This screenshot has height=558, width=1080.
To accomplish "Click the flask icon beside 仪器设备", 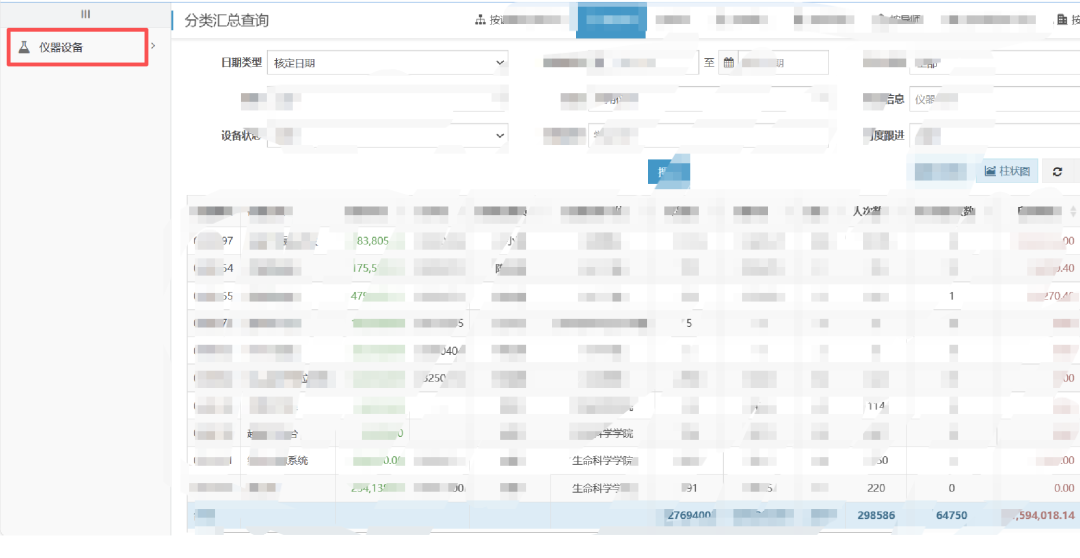I will pyautogui.click(x=24, y=47).
